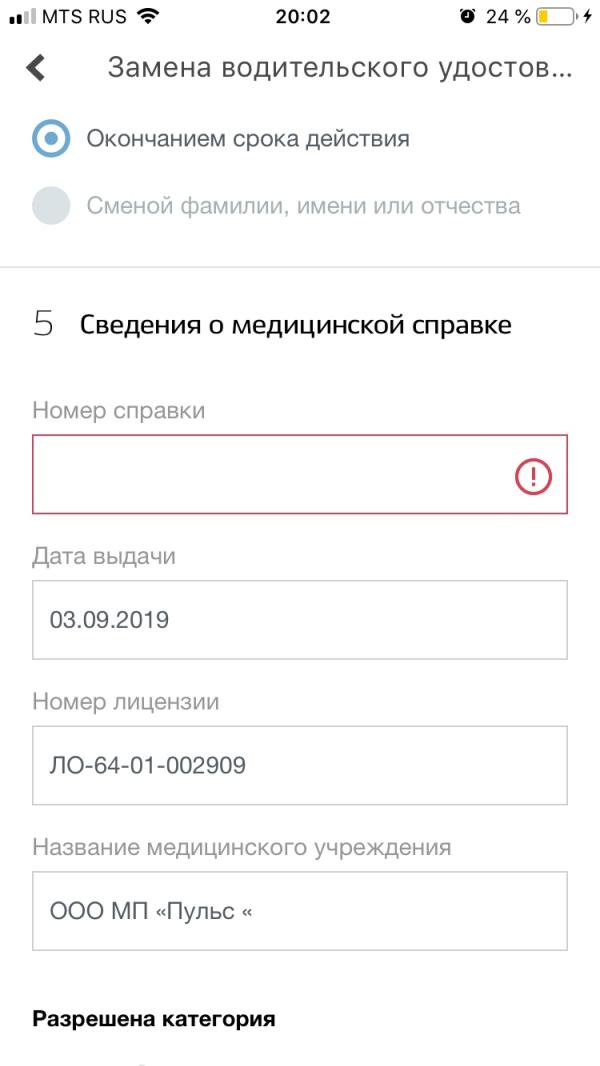Image resolution: width=600 pixels, height=1066 pixels.
Task: Edit the ООО МП «Пульс « institution field
Action: pyautogui.click(x=300, y=910)
